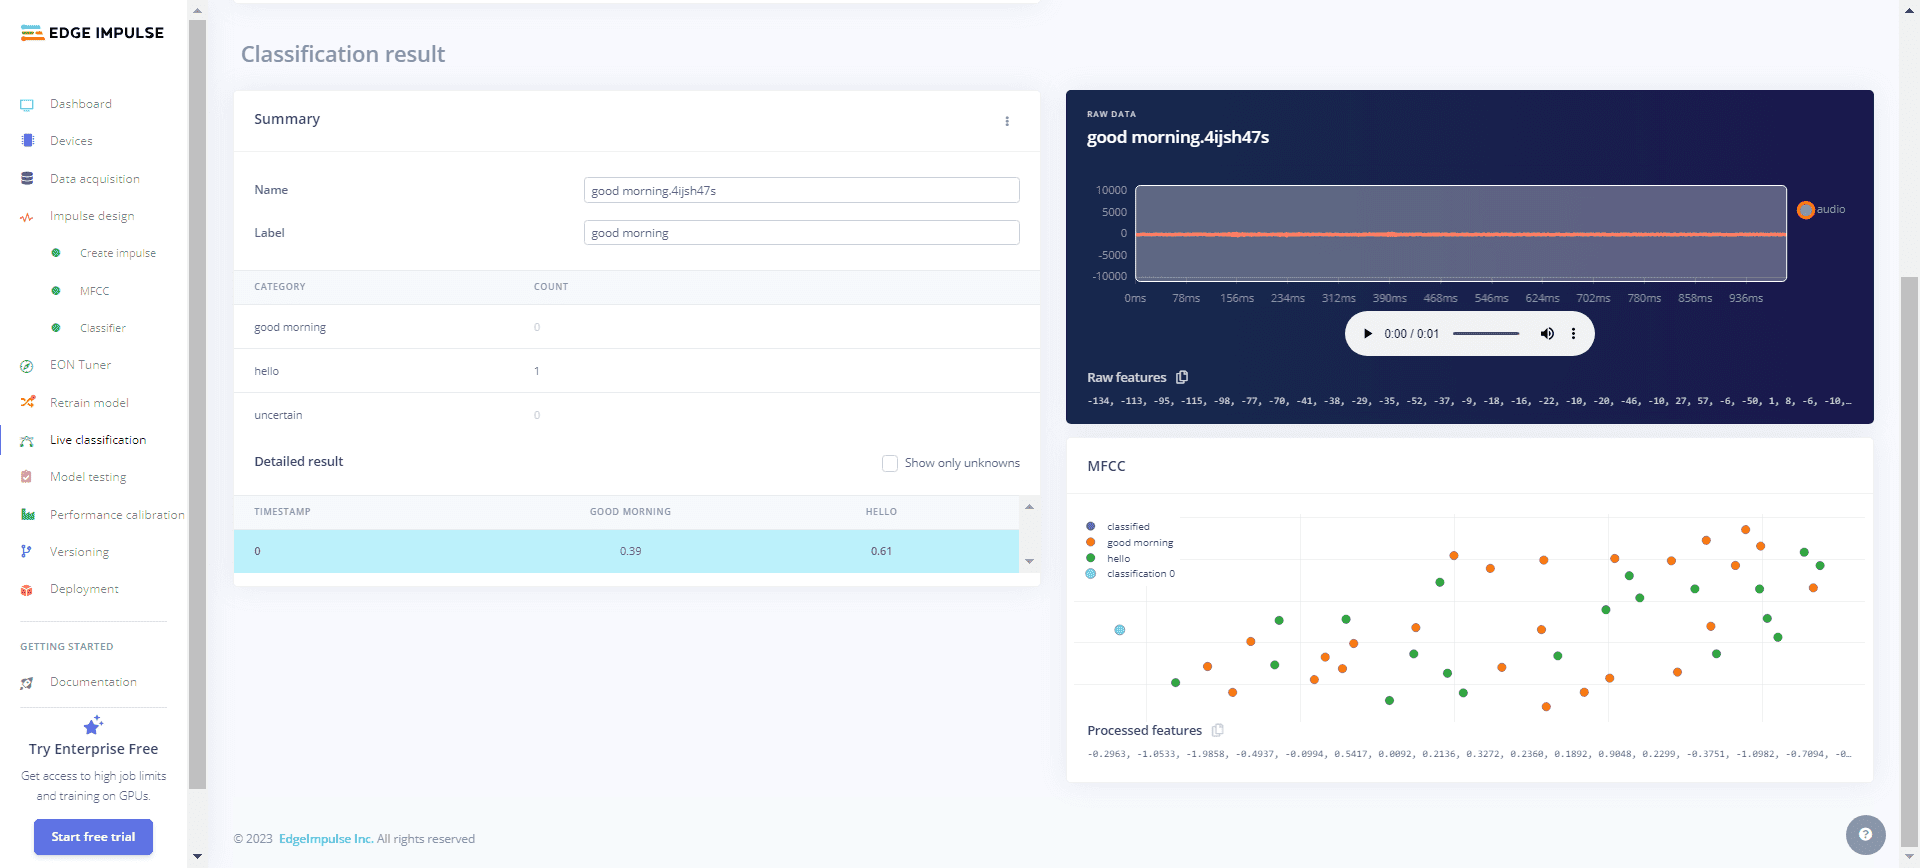This screenshot has height=868, width=1920.
Task: Copy the Processed features values
Action: (x=1217, y=730)
